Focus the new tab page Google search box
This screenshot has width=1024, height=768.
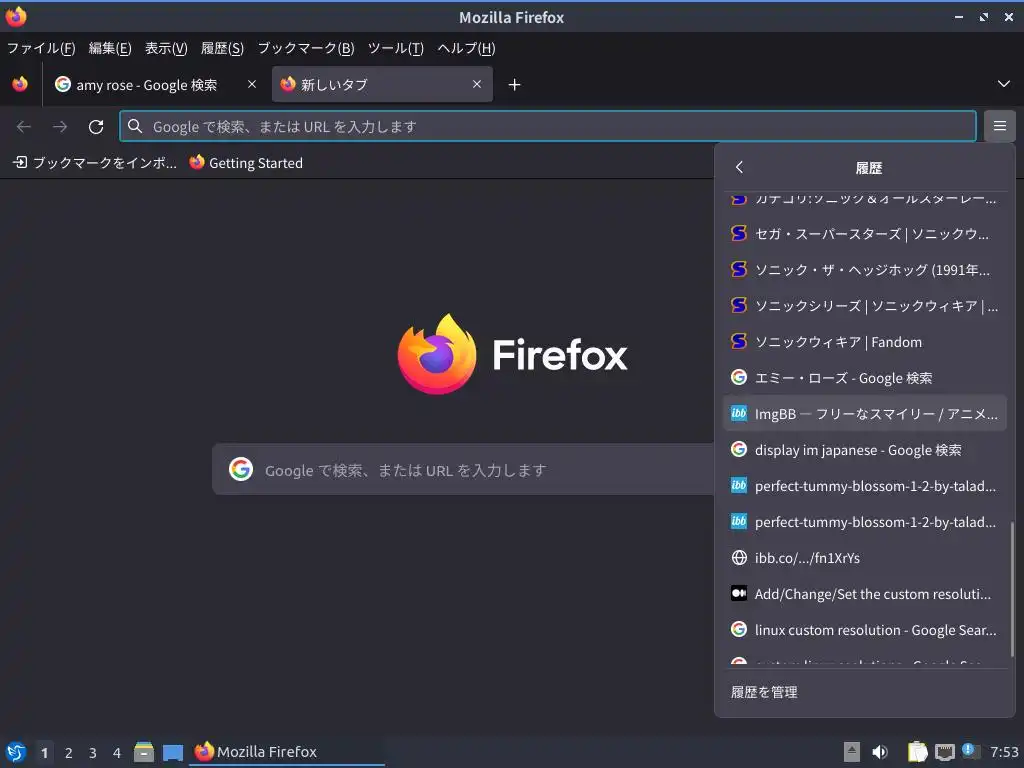pyautogui.click(x=462, y=470)
